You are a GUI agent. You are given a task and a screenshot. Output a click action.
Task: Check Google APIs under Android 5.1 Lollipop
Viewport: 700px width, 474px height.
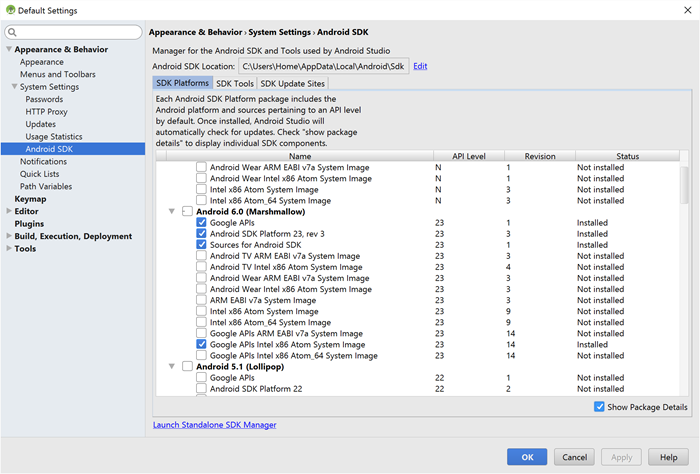(201, 377)
